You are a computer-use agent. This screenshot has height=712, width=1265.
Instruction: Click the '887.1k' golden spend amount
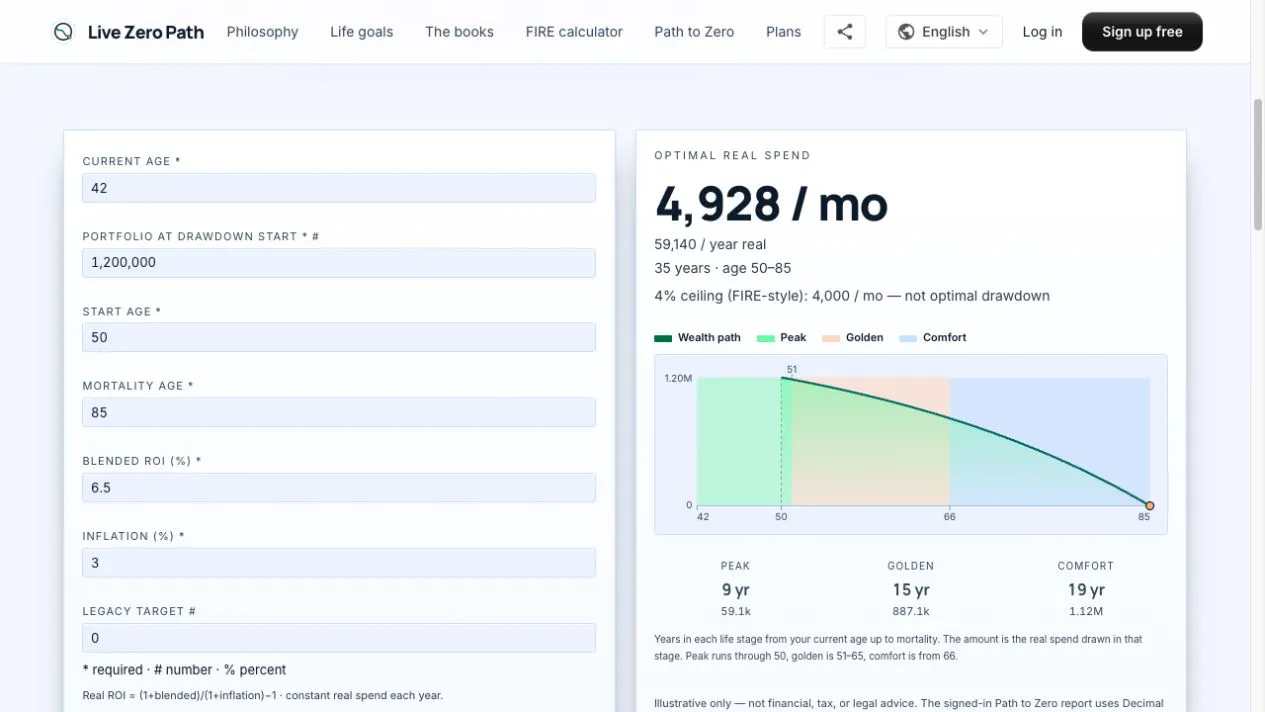coord(911,611)
